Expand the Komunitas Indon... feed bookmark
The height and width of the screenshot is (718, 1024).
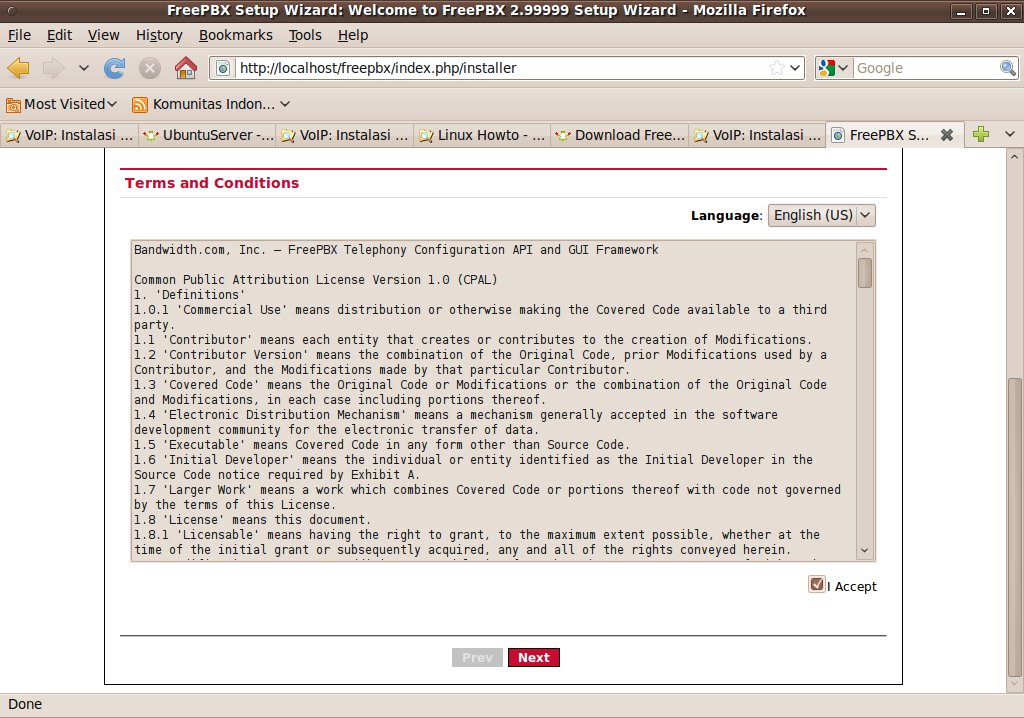(211, 104)
